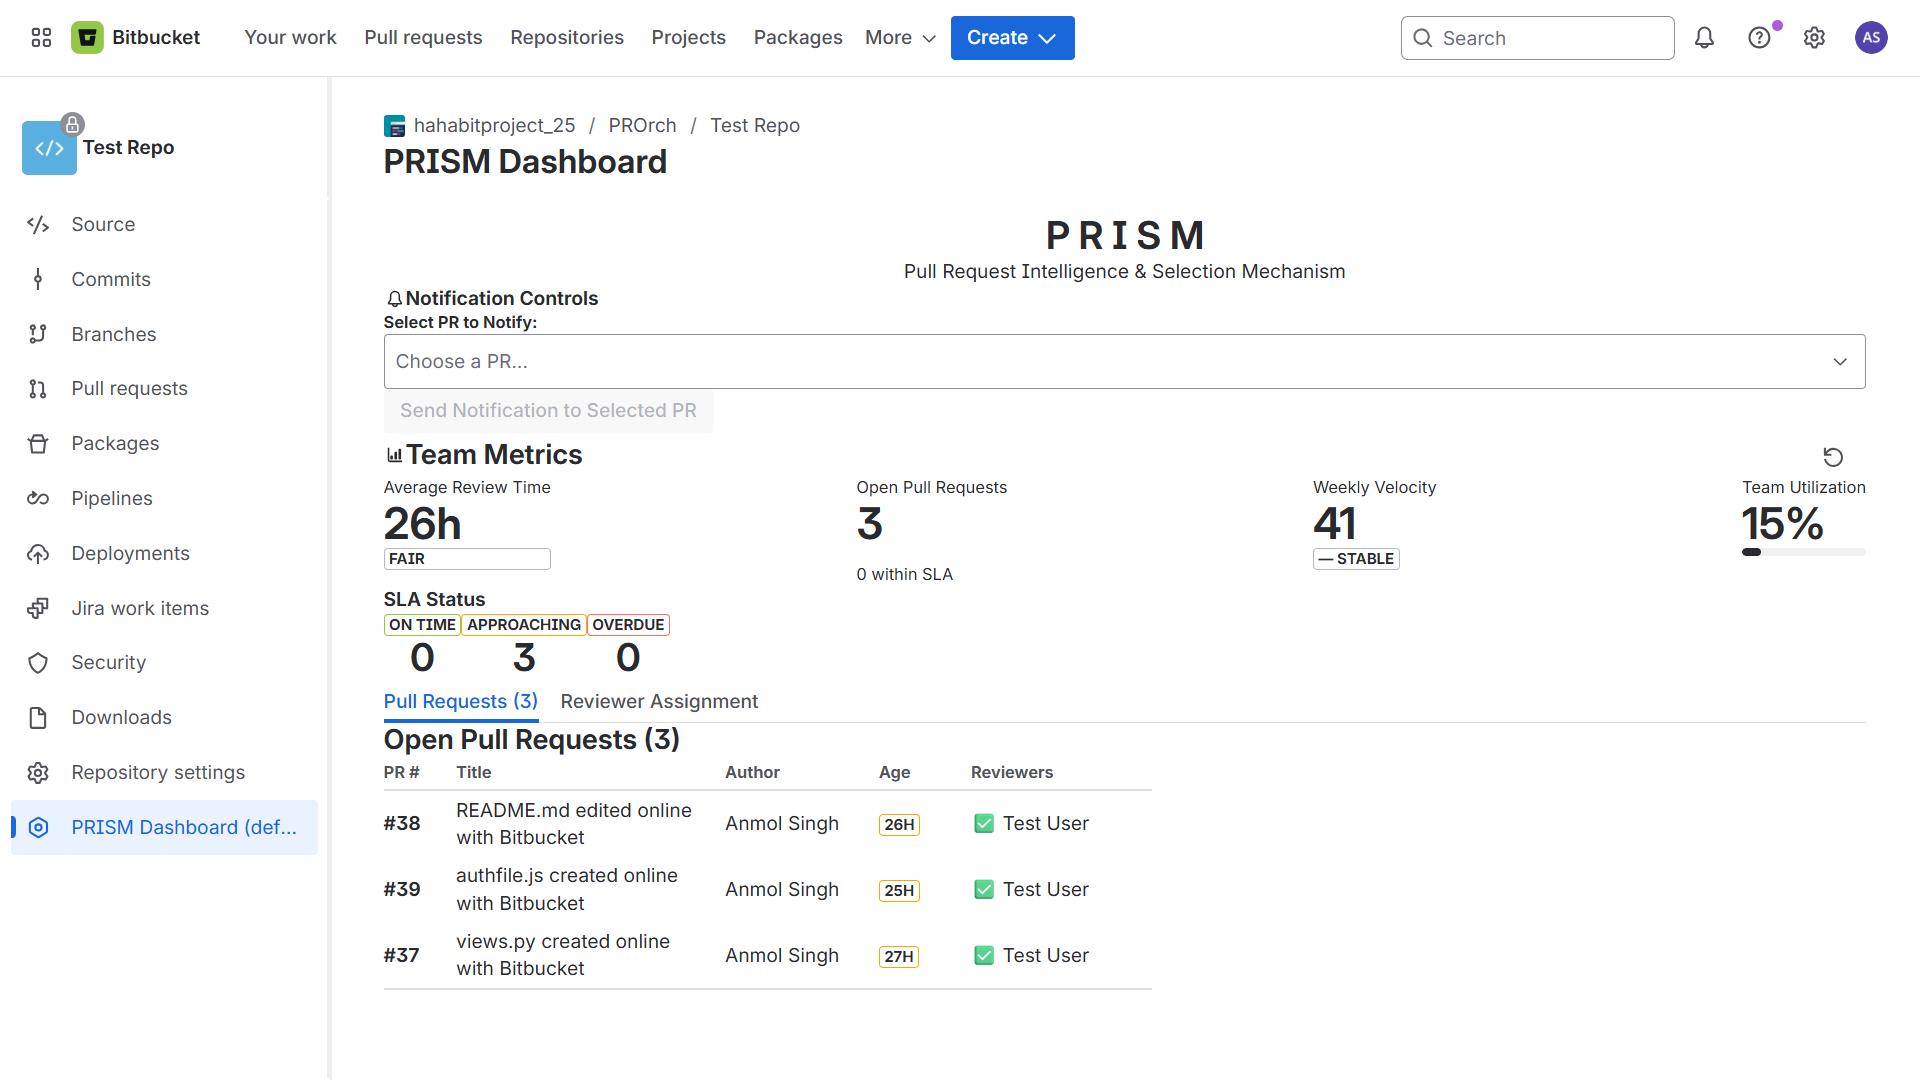Click the Team Utilization progress bar
Viewport: 1920px width, 1080px height.
coord(1803,552)
